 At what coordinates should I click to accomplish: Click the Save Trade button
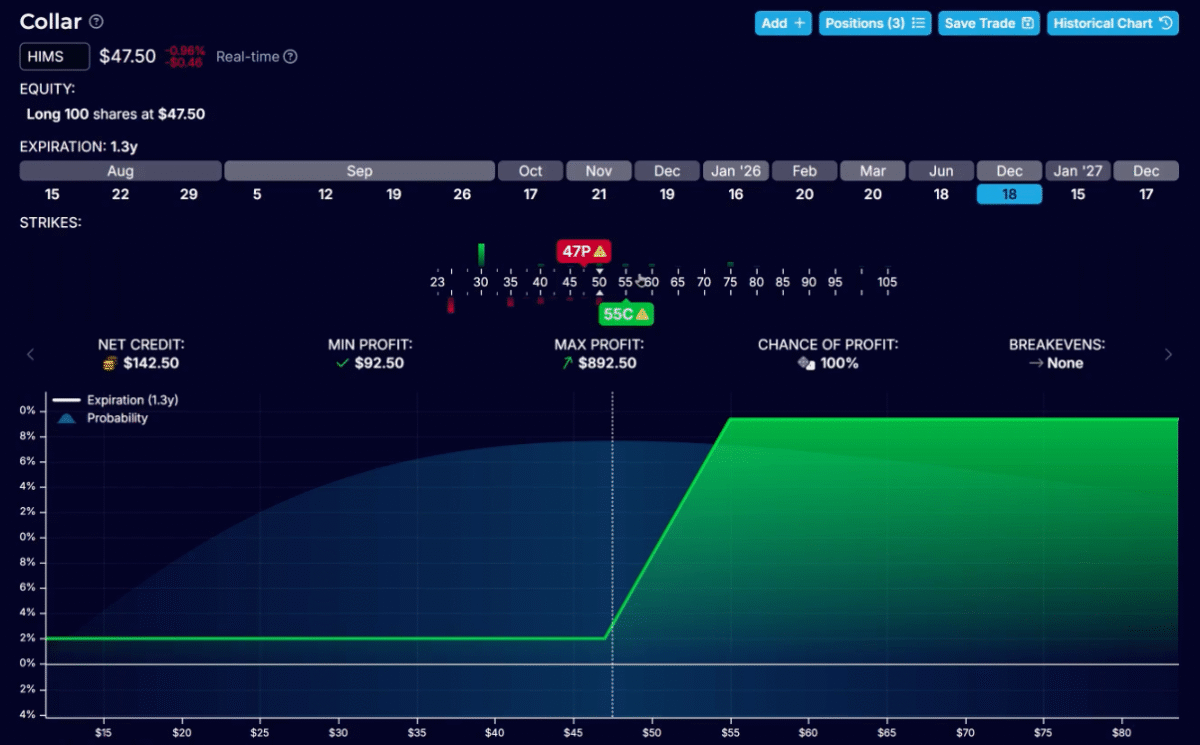tap(988, 23)
